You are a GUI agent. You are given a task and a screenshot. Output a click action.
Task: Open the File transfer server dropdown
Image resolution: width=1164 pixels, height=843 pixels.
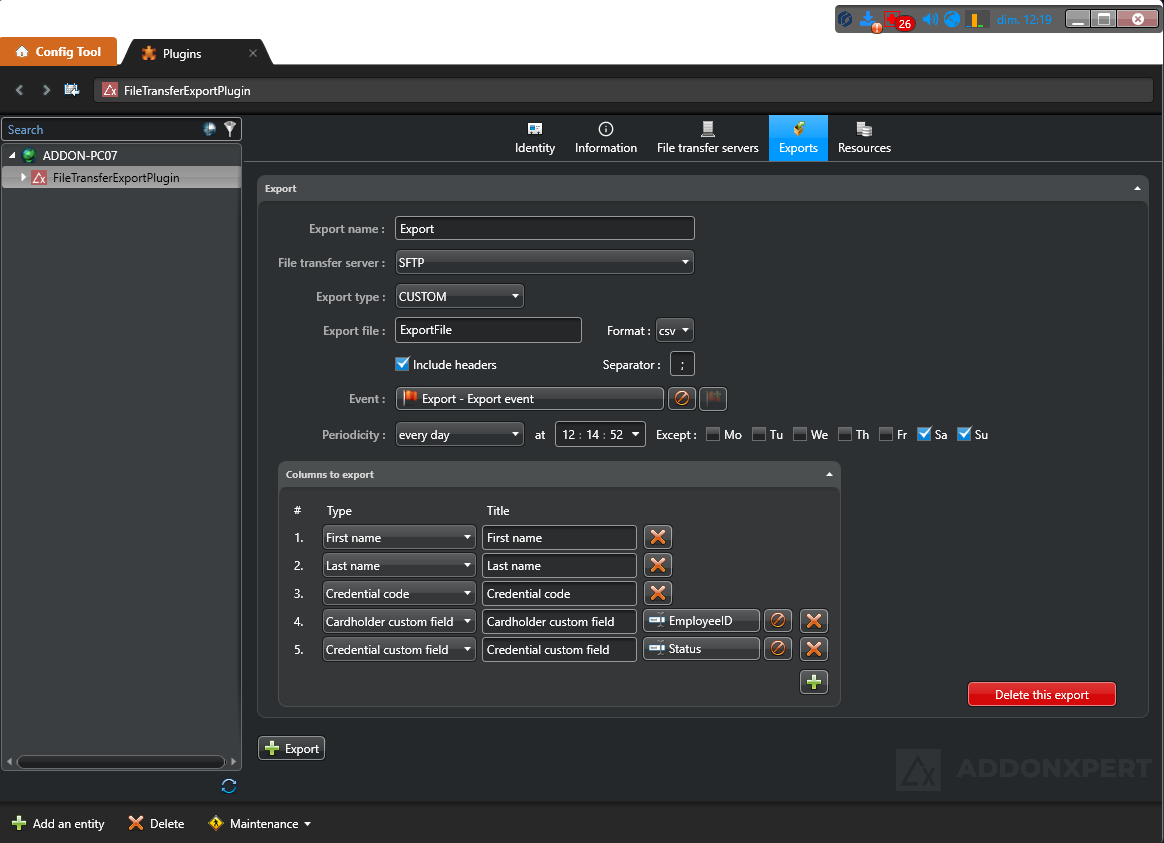pos(544,262)
